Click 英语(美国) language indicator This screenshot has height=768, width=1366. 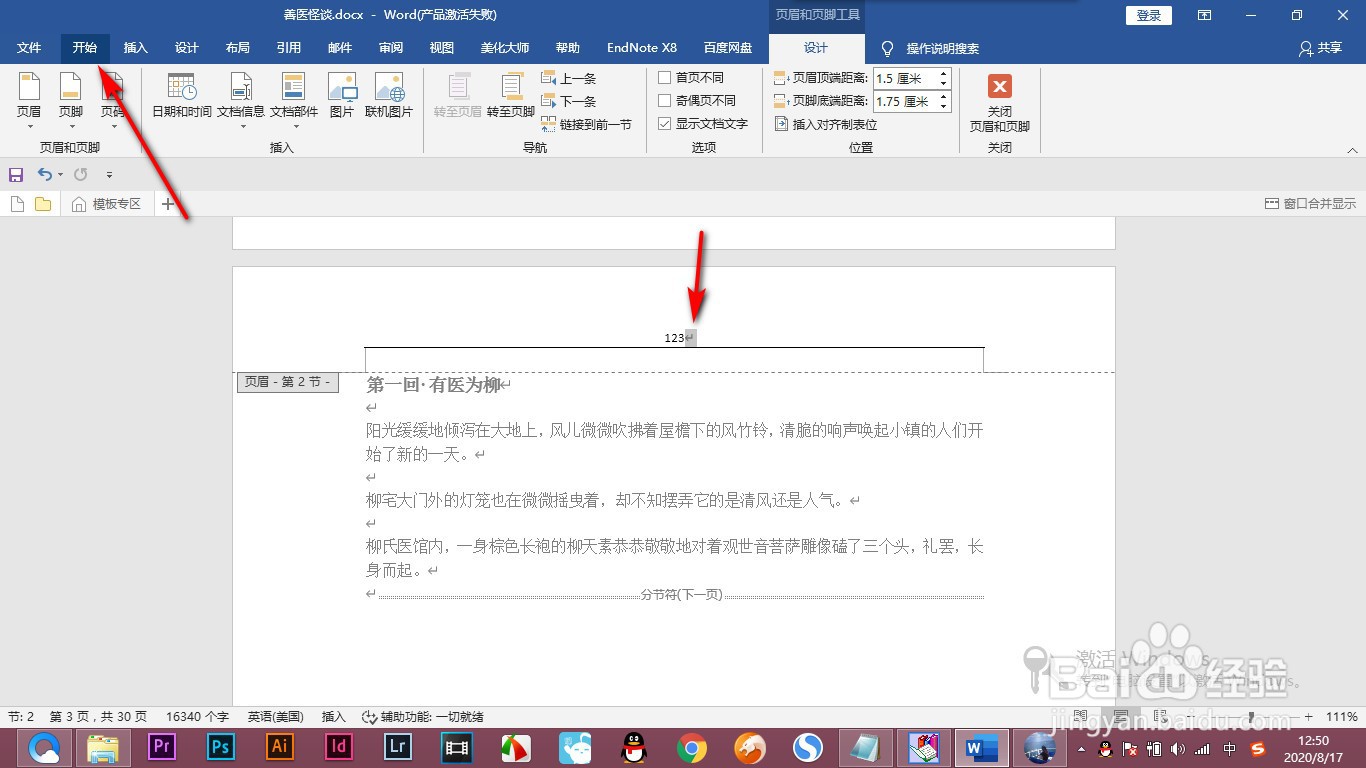coord(276,717)
